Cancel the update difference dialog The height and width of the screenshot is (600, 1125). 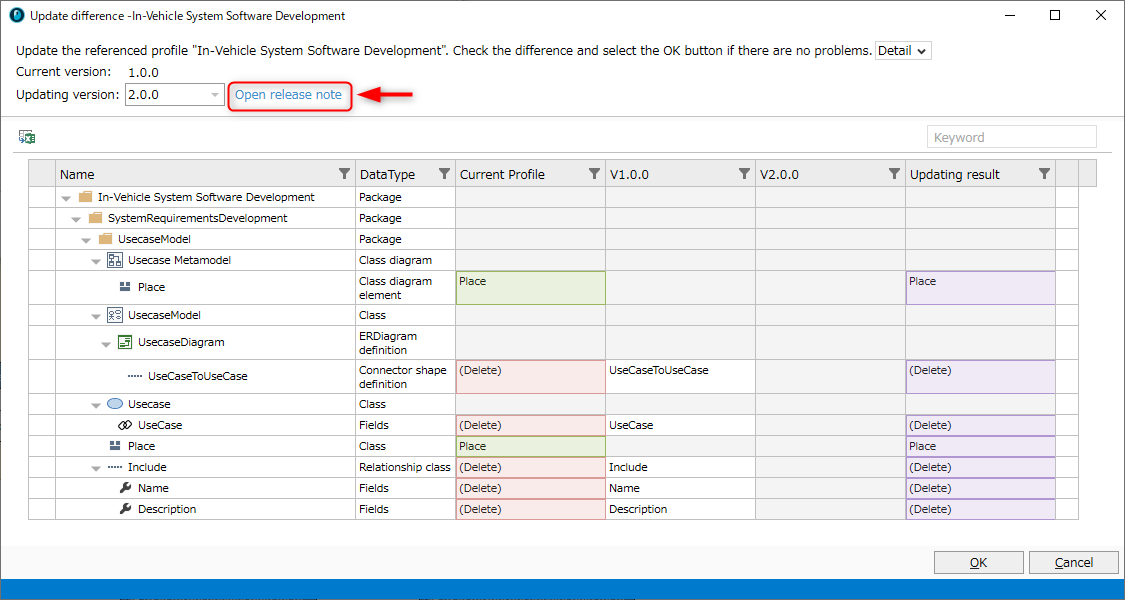pos(1073,563)
